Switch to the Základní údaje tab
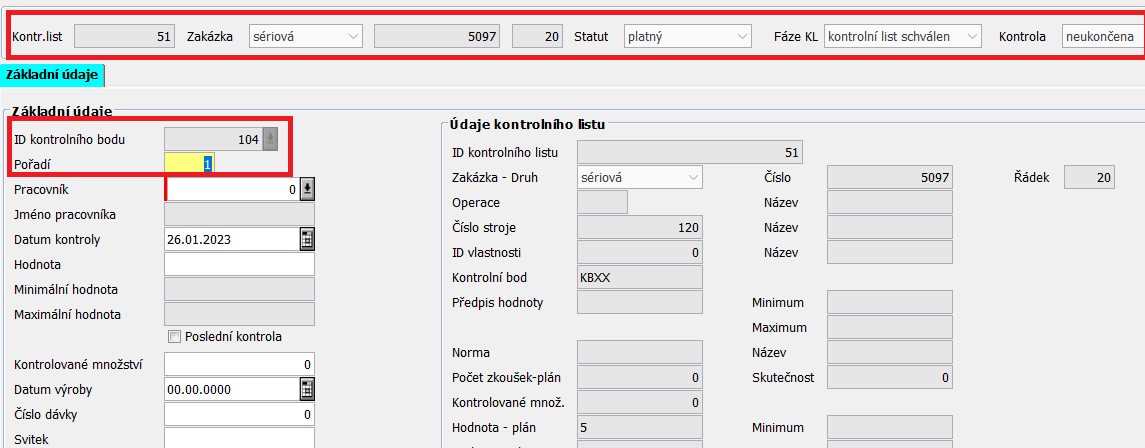The width and height of the screenshot is (1145, 448). 52,74
